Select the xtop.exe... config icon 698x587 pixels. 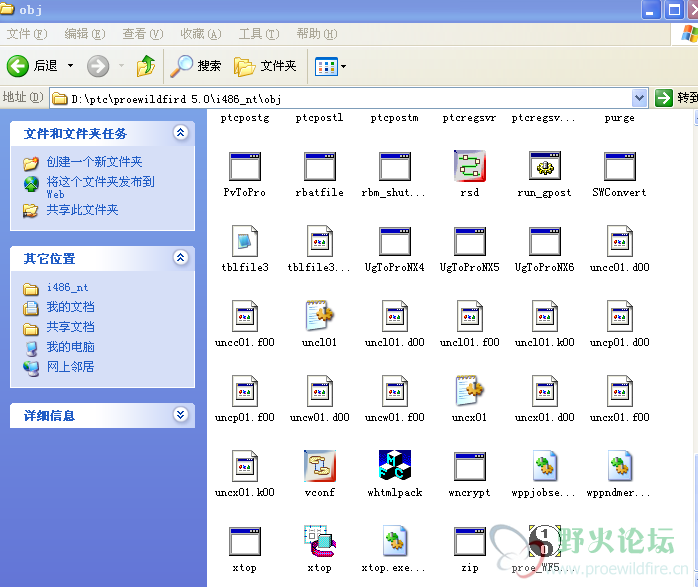pyautogui.click(x=395, y=541)
